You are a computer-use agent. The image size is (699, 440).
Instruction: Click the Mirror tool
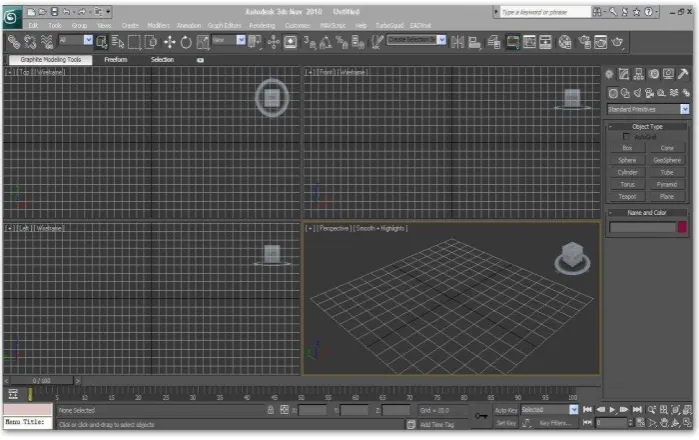click(457, 42)
